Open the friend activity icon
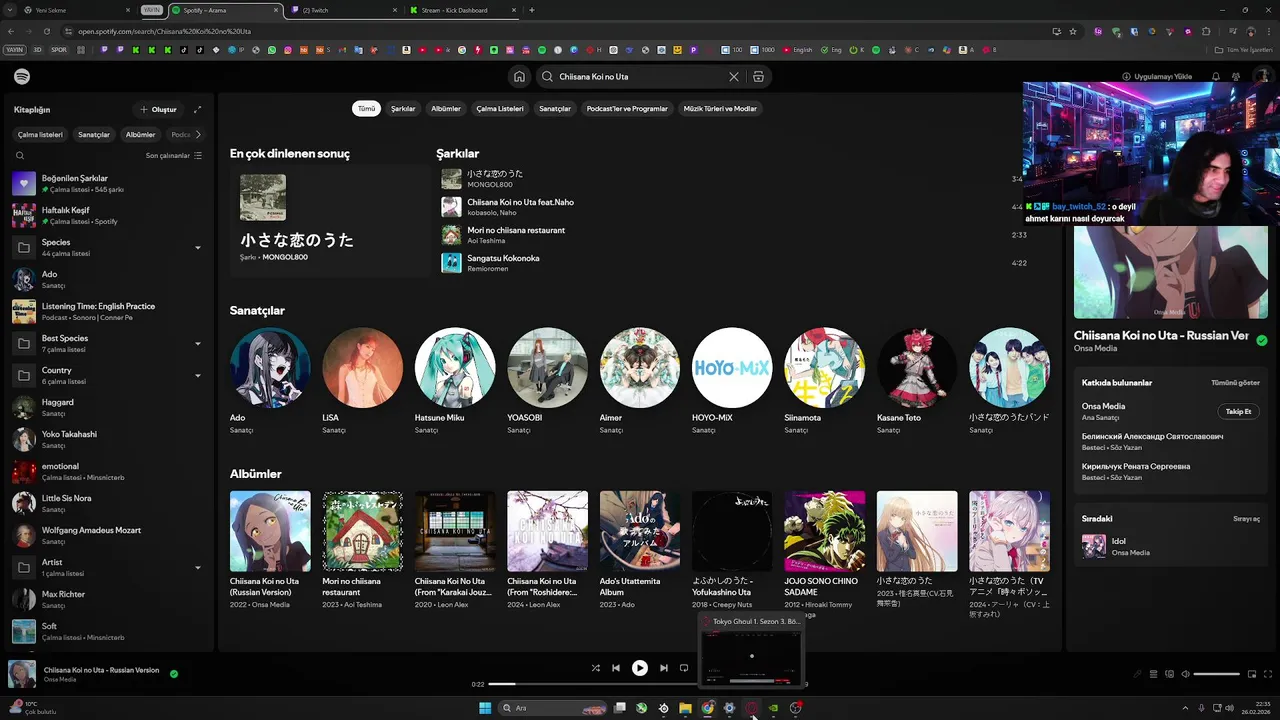This screenshot has width=1280, height=720. click(x=1236, y=77)
